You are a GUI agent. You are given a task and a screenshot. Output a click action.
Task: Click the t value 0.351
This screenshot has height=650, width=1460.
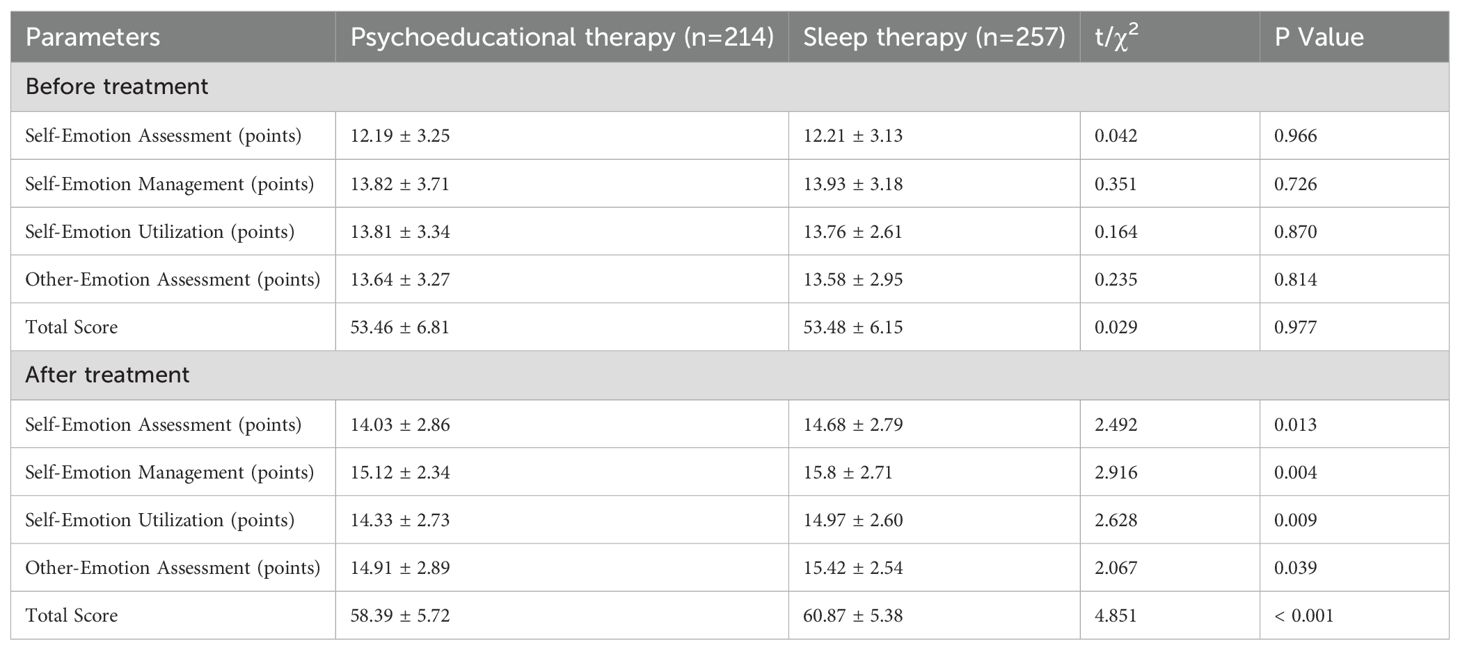click(1117, 184)
